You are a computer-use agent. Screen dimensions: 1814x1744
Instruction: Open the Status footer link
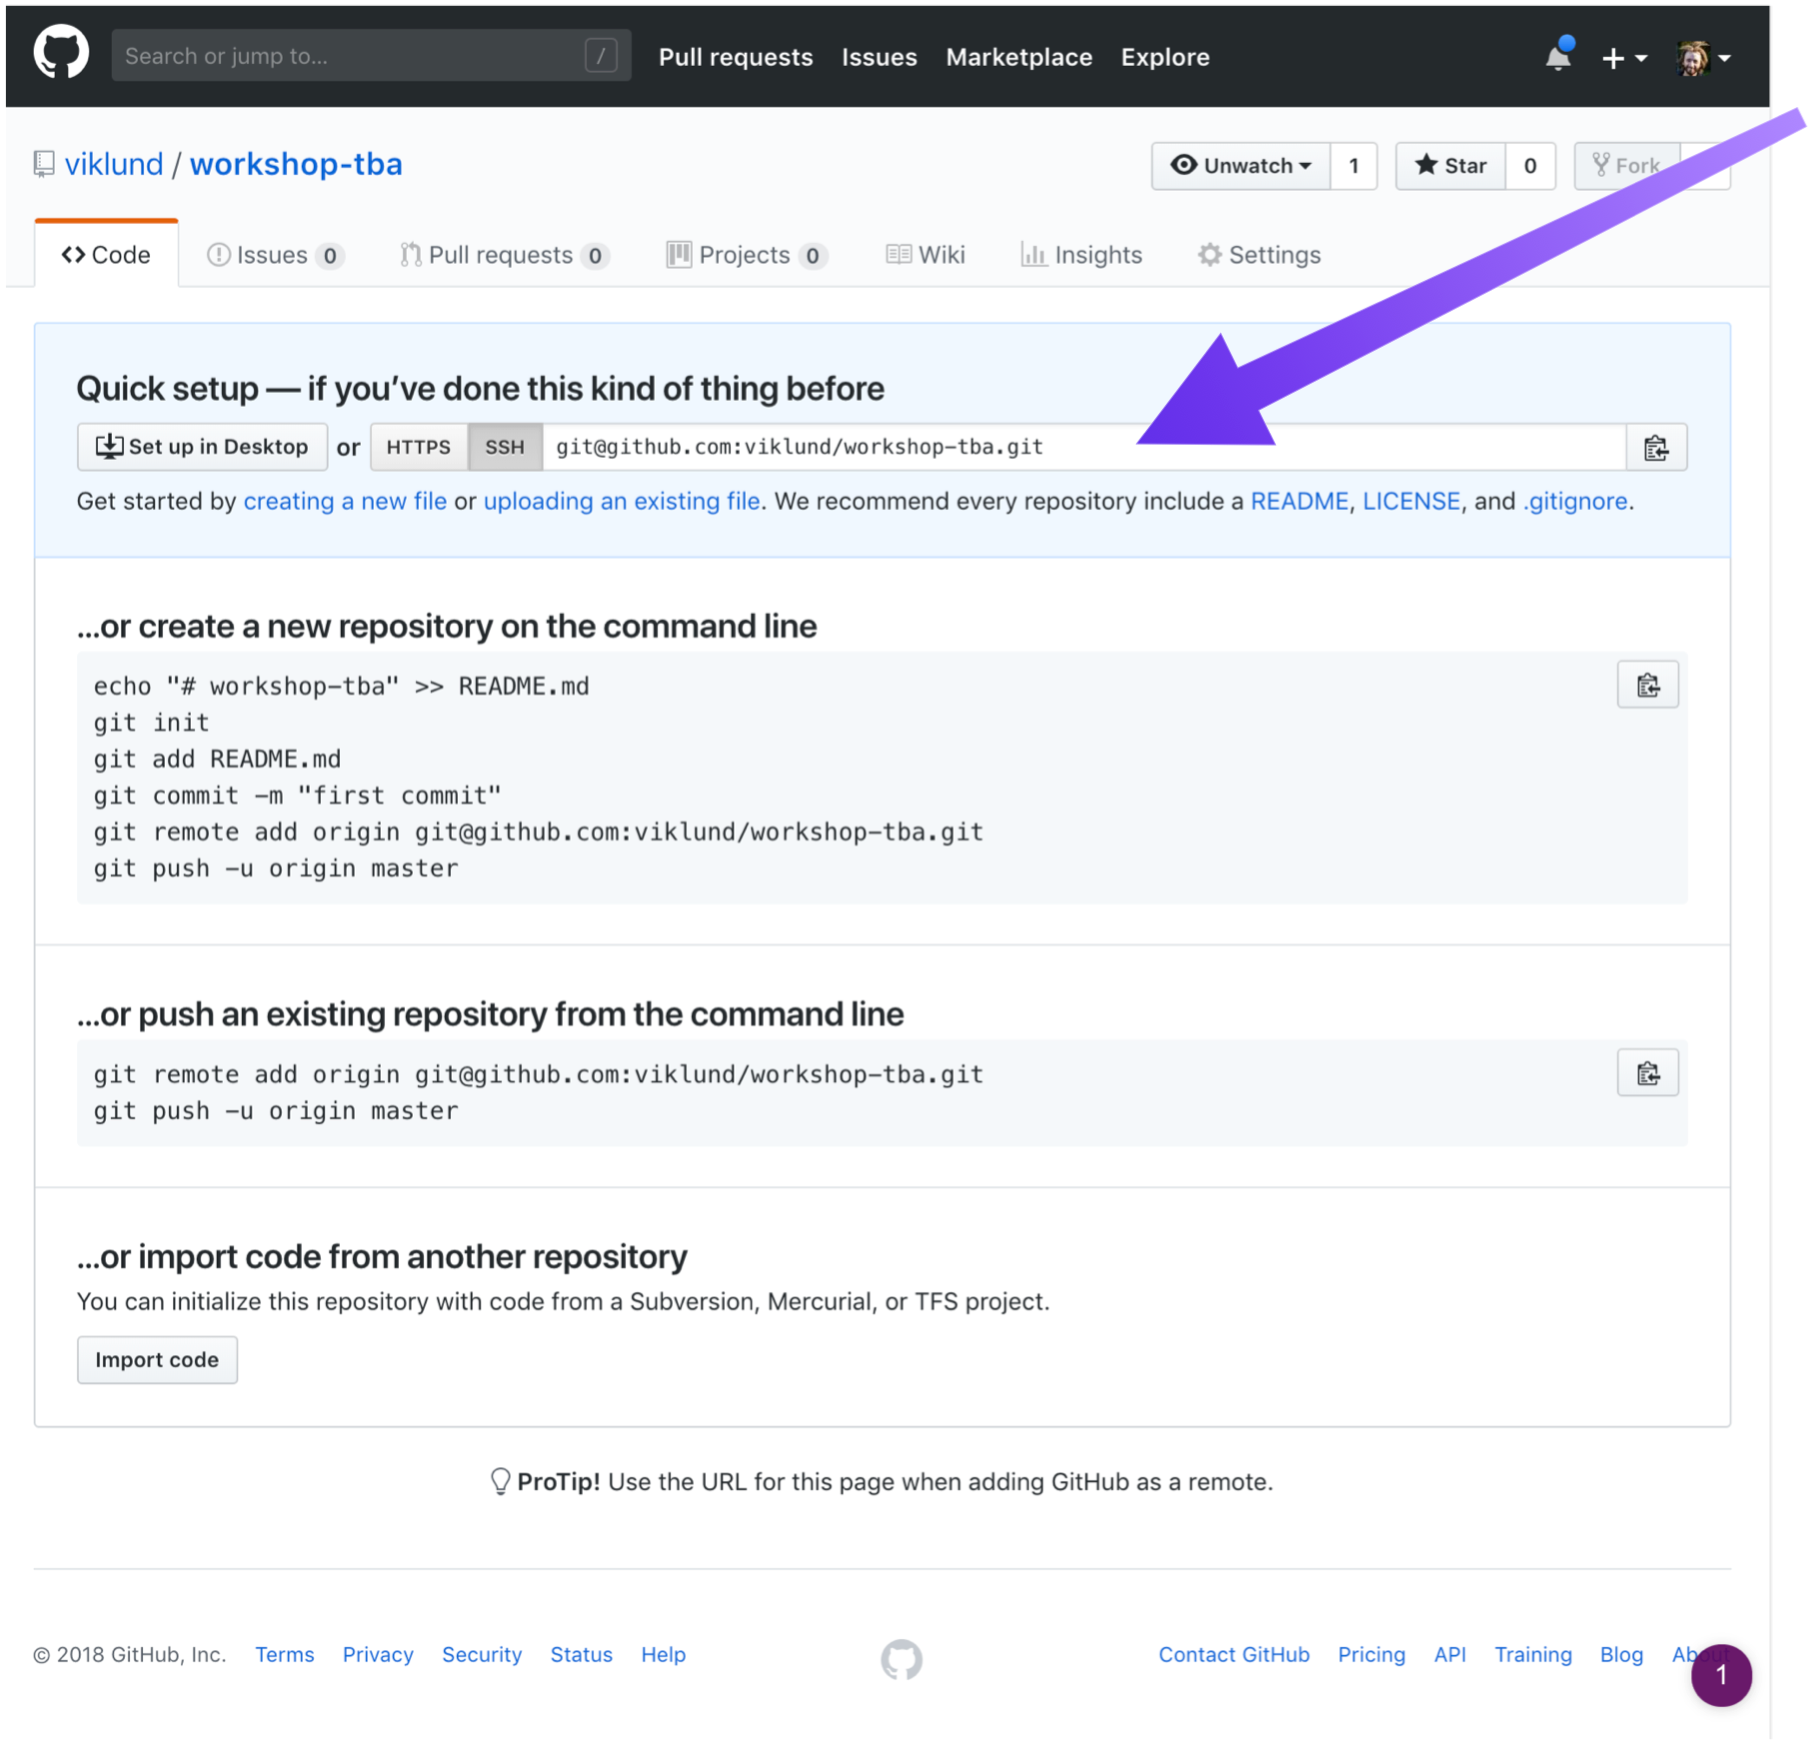point(581,1655)
